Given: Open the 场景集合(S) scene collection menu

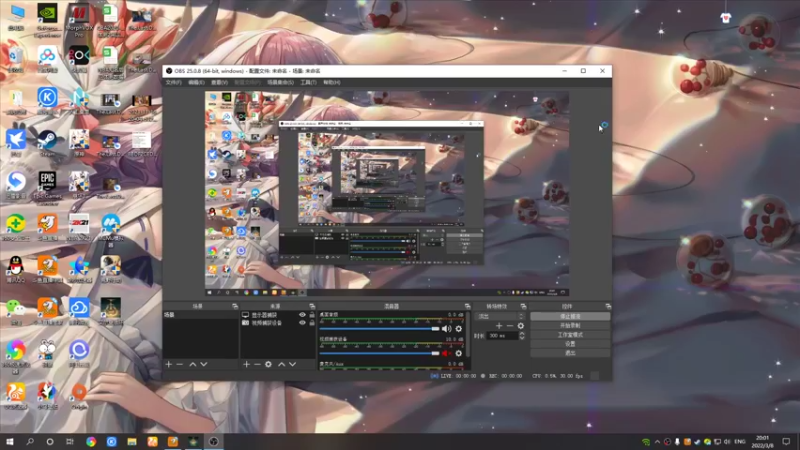Looking at the screenshot, I should (280, 82).
